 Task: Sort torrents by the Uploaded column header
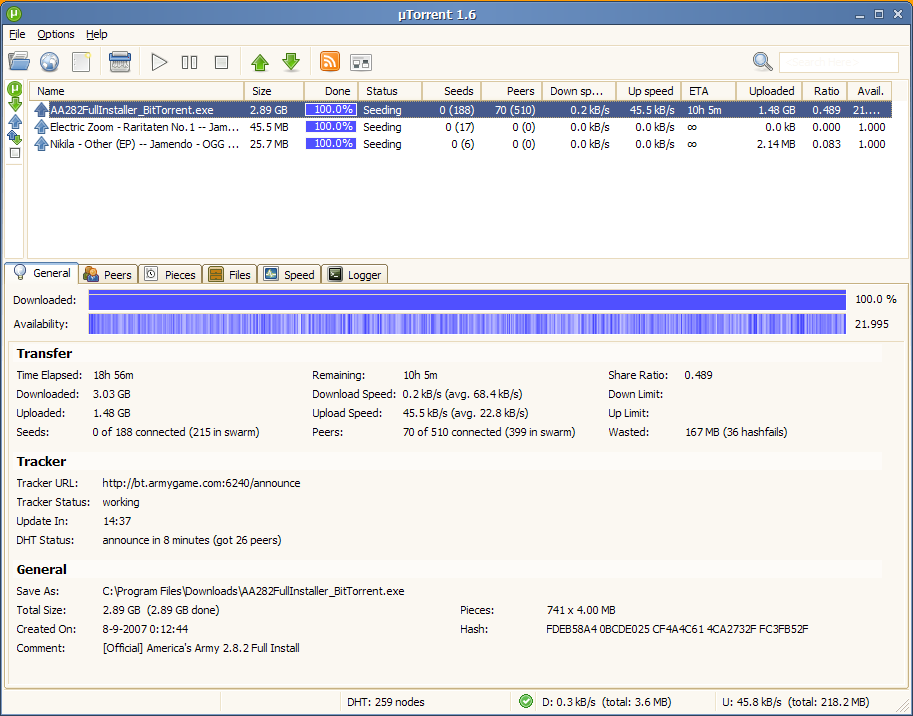[x=769, y=91]
